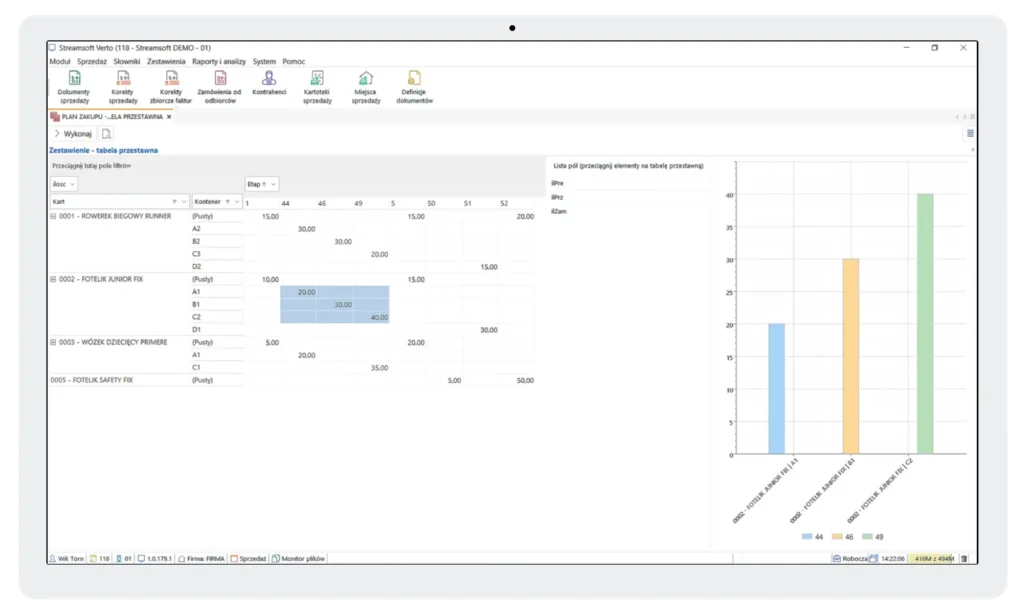Open the Raporty i analizy menu
1024x614 pixels.
pyautogui.click(x=219, y=61)
